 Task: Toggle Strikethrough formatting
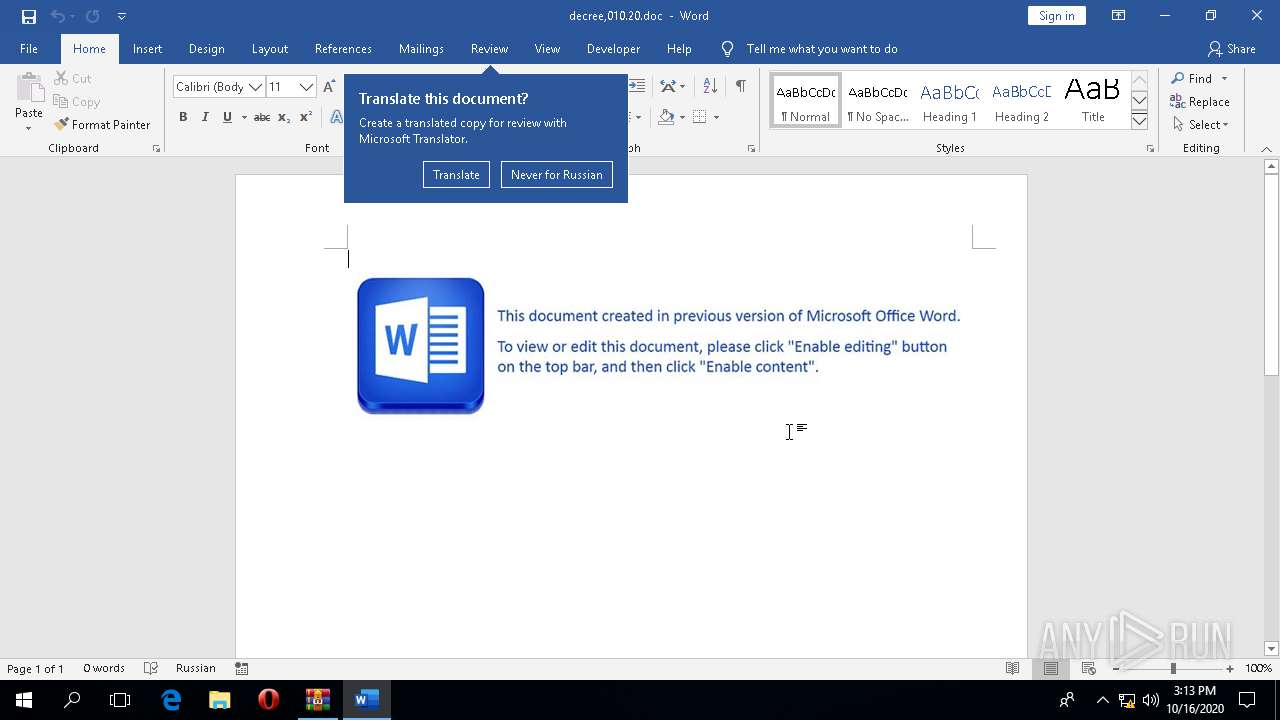(262, 117)
